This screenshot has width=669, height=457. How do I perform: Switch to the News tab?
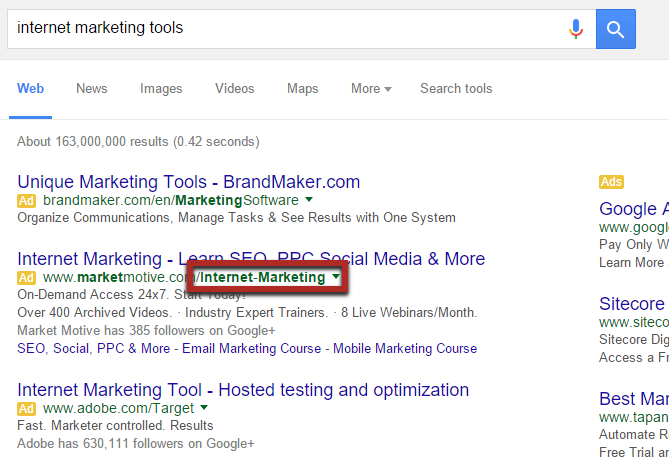click(91, 89)
